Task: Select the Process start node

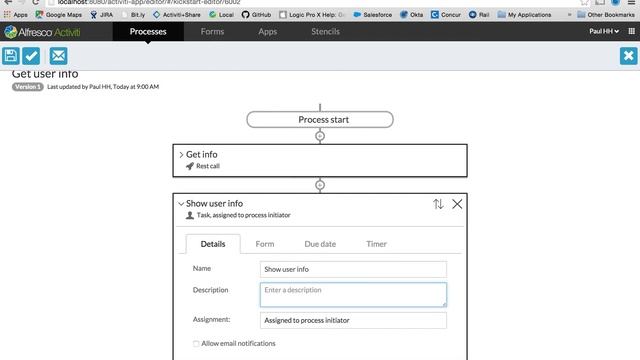Action: point(320,120)
